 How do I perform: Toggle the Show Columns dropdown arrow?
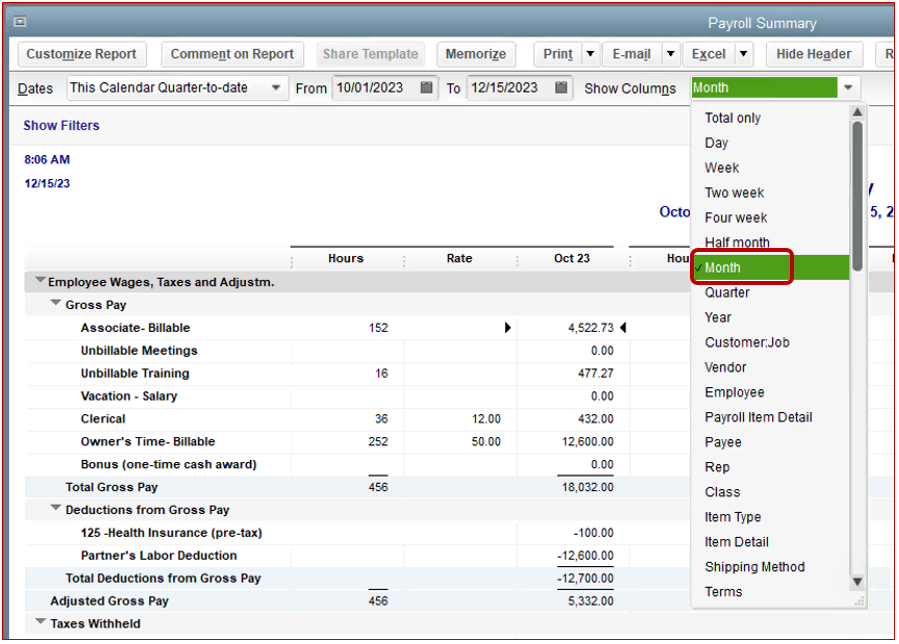tap(848, 88)
